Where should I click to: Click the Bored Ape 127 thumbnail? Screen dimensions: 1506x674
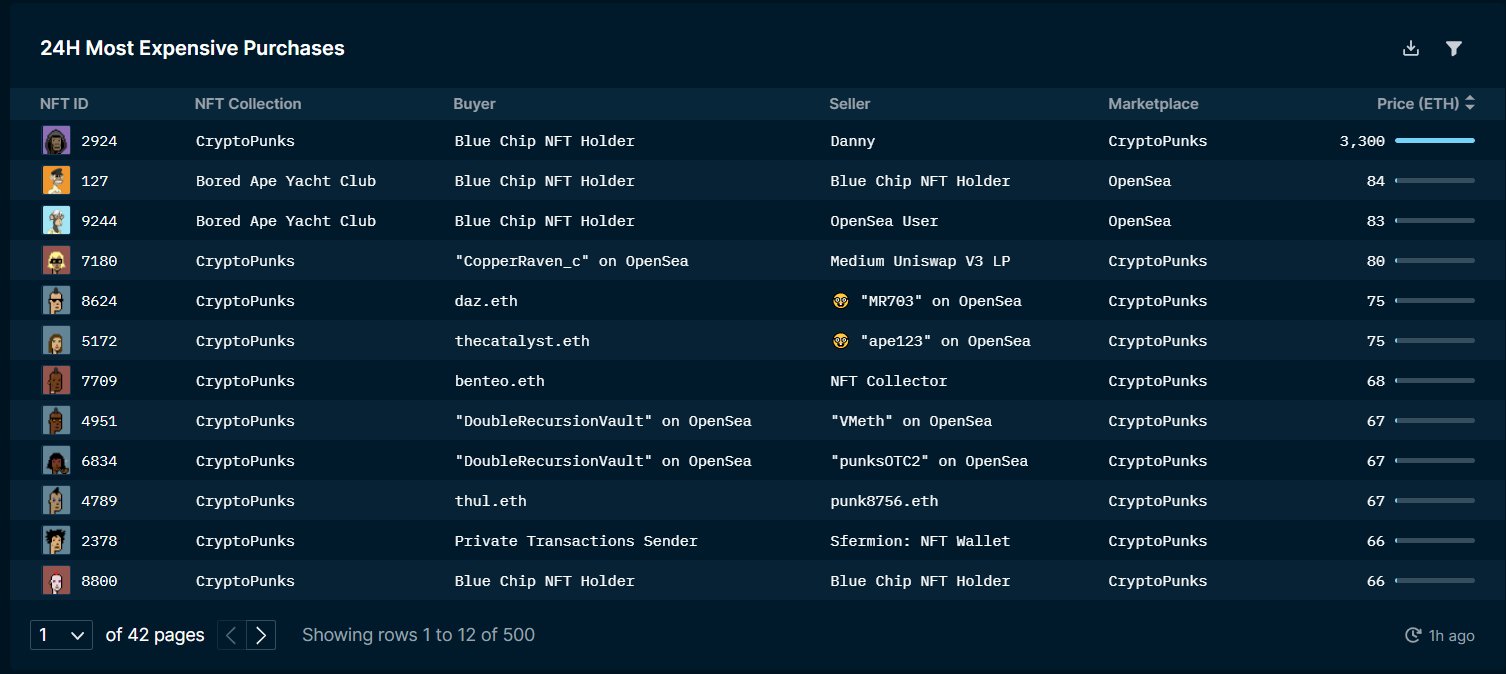[x=56, y=181]
